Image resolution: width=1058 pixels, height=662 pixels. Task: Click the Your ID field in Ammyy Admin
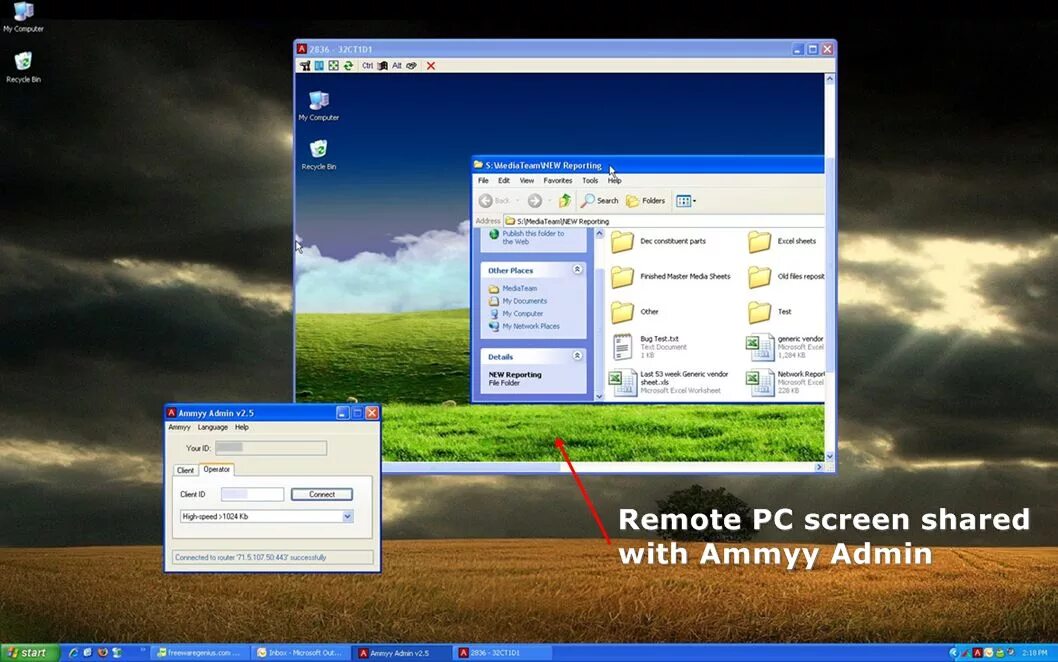271,447
